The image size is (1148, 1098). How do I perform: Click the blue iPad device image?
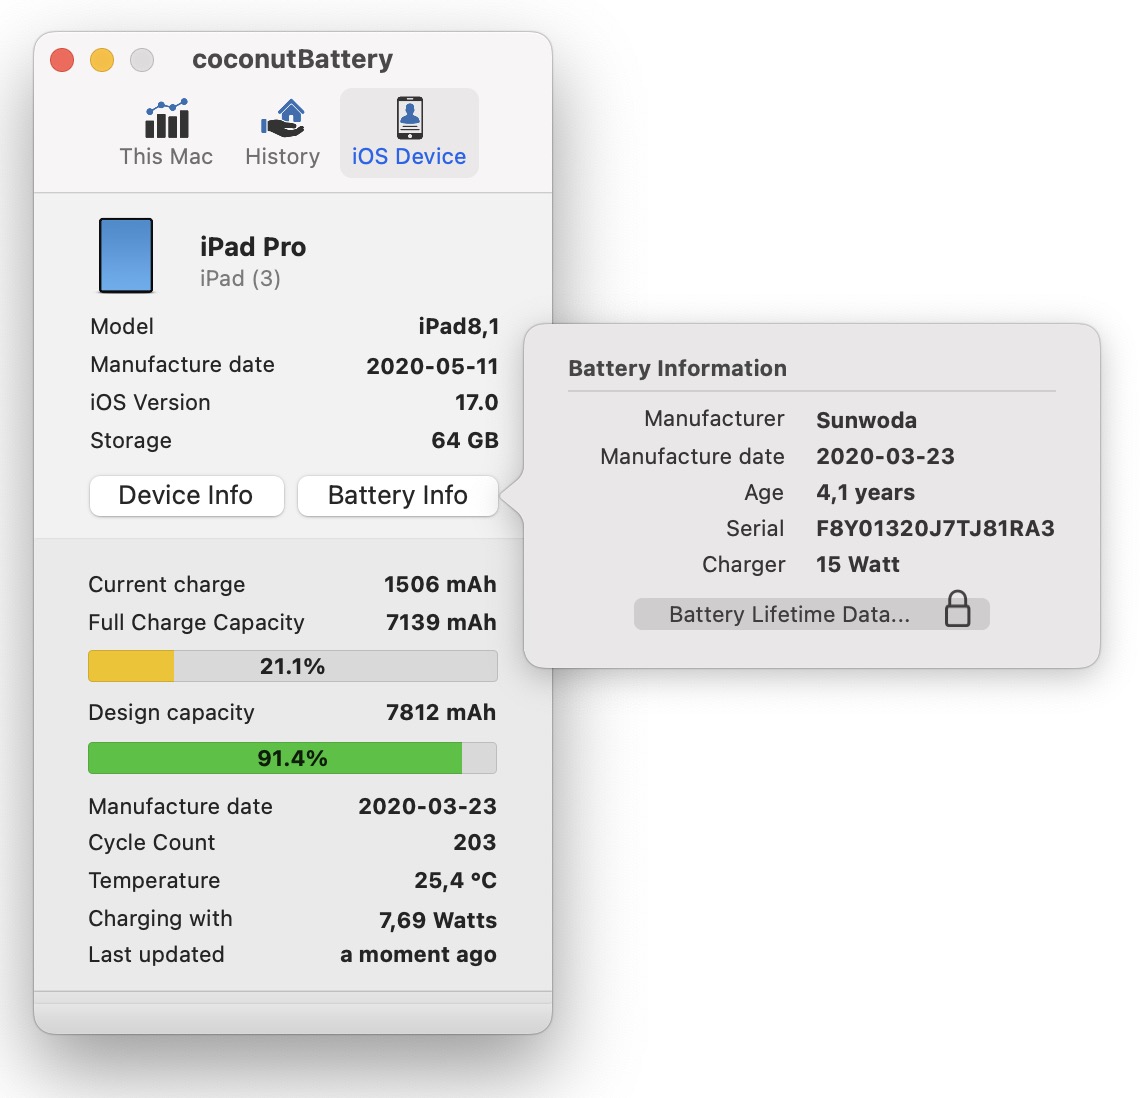pos(126,255)
